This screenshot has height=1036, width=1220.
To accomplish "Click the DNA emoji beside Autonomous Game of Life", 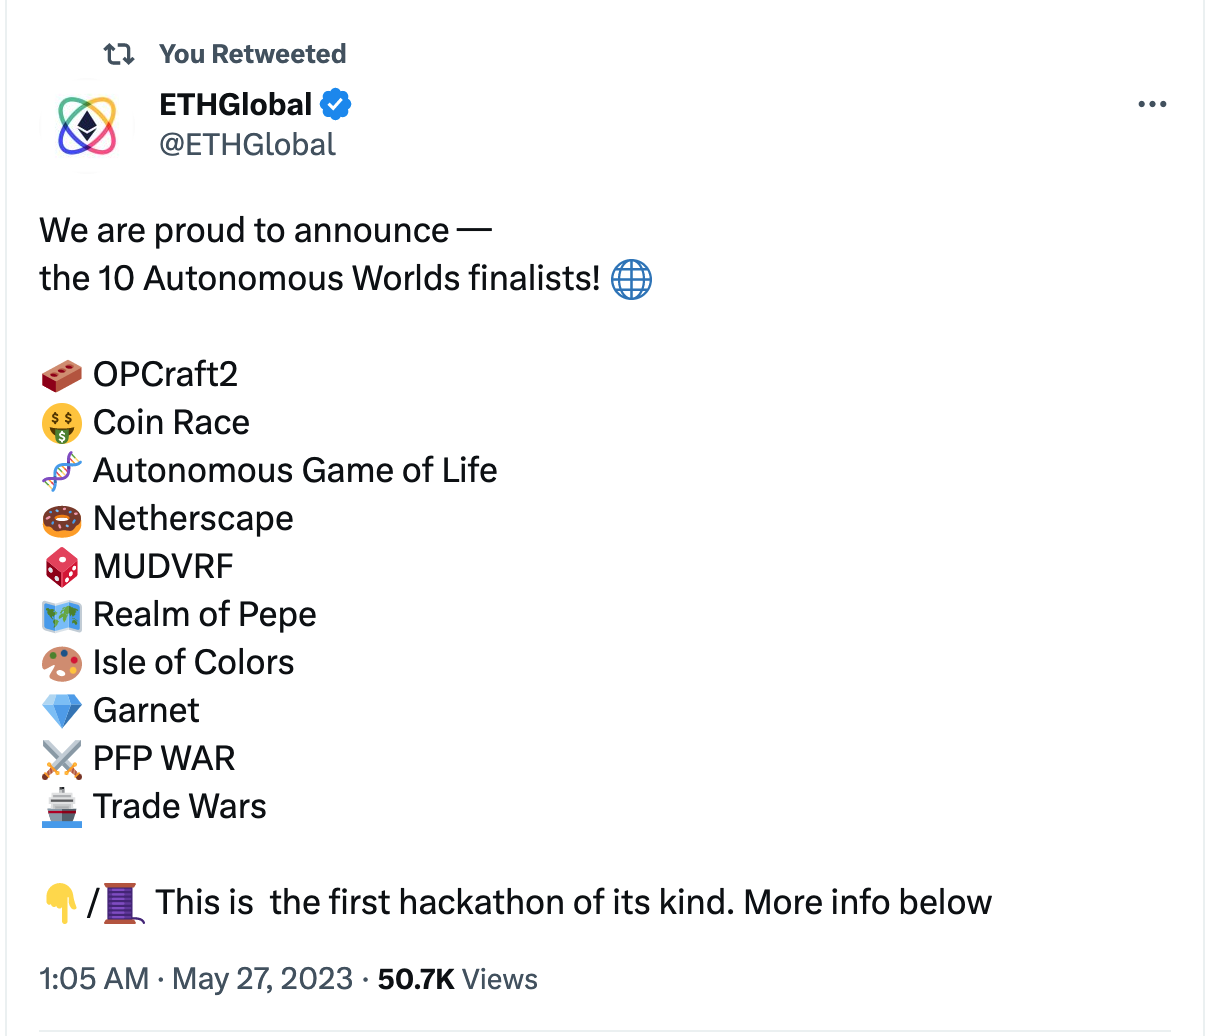I will point(62,471).
